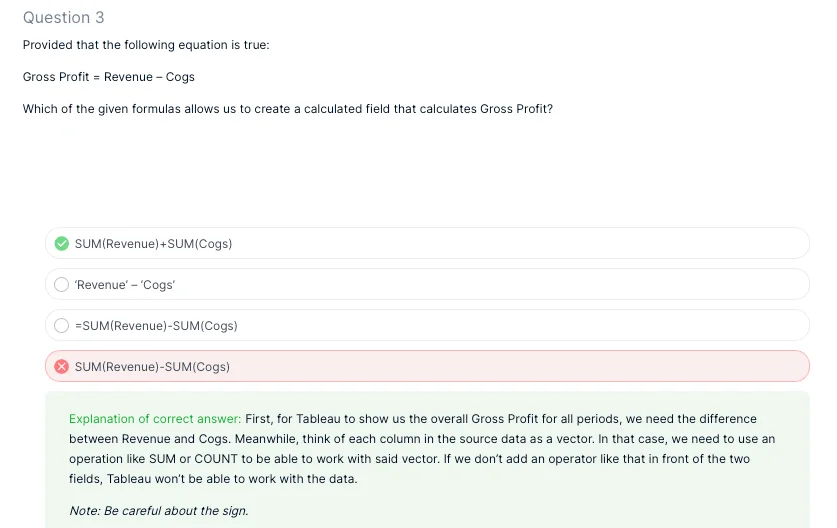Viewport: 837px width, 528px height.
Task: Click the 'Which of the given formulas' question text
Action: point(288,109)
